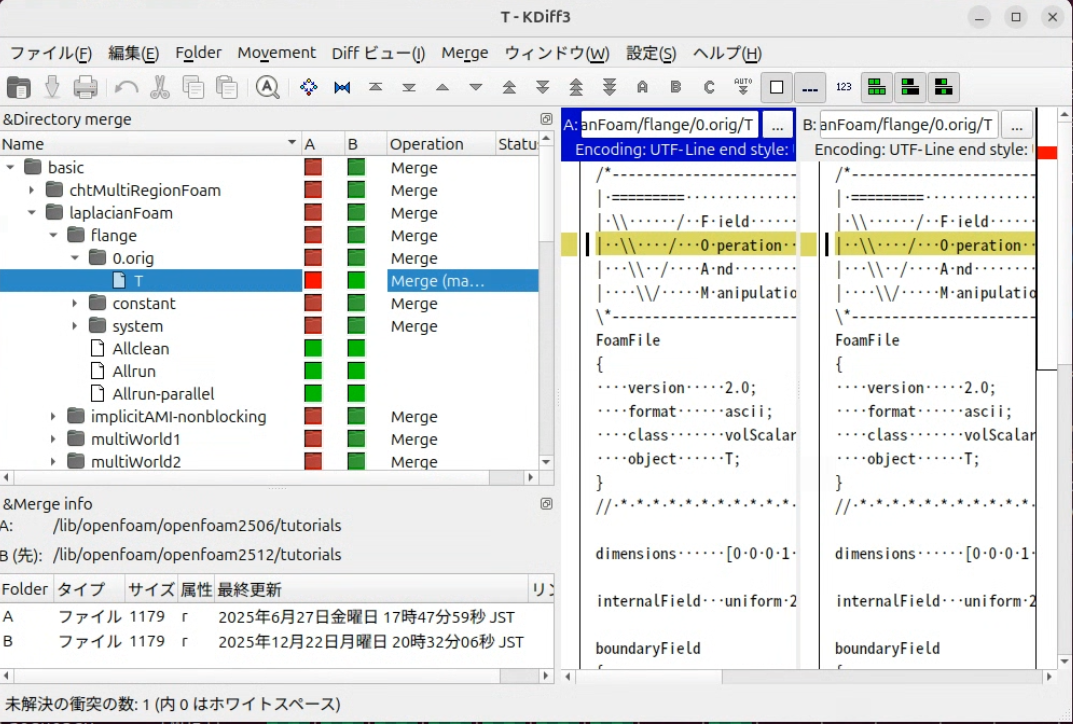This screenshot has width=1073, height=724.
Task: Toggle Show white space characters button
Action: (810, 87)
